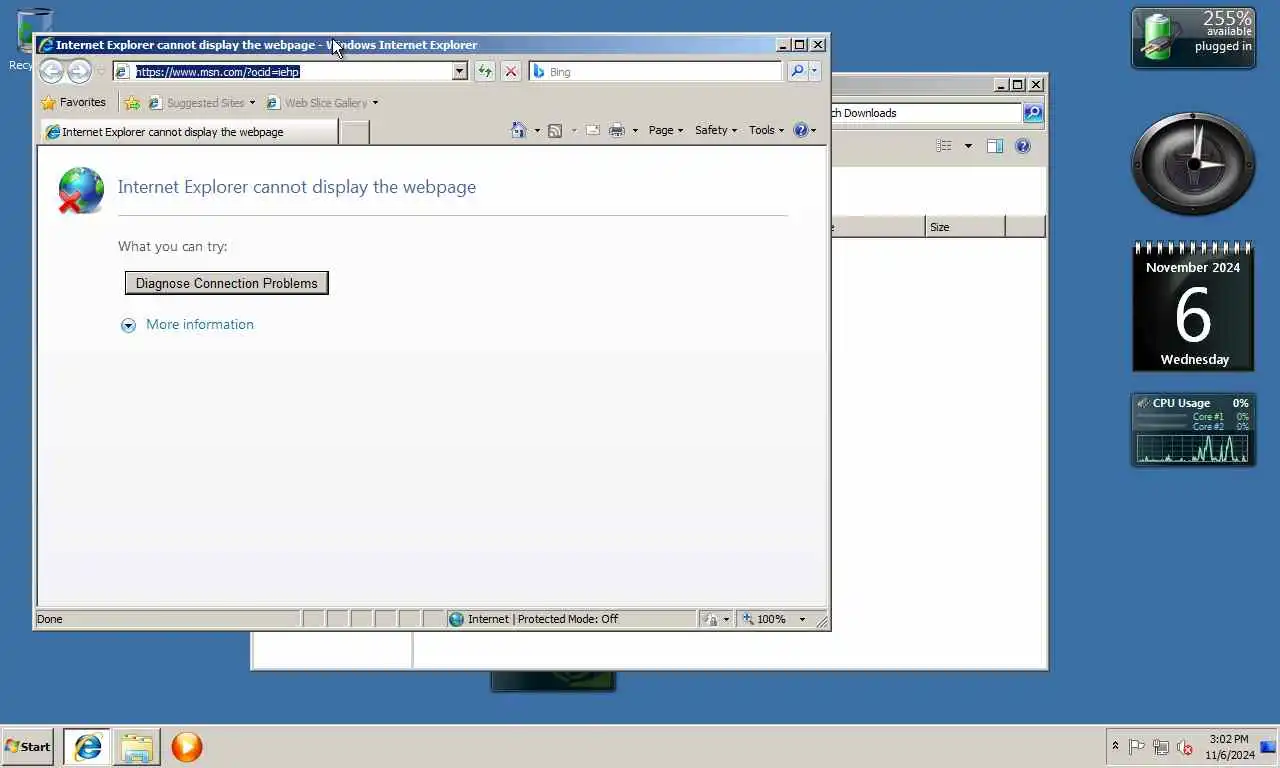This screenshot has height=768, width=1280.
Task: Click the Action Center flag tray icon
Action: point(1137,746)
